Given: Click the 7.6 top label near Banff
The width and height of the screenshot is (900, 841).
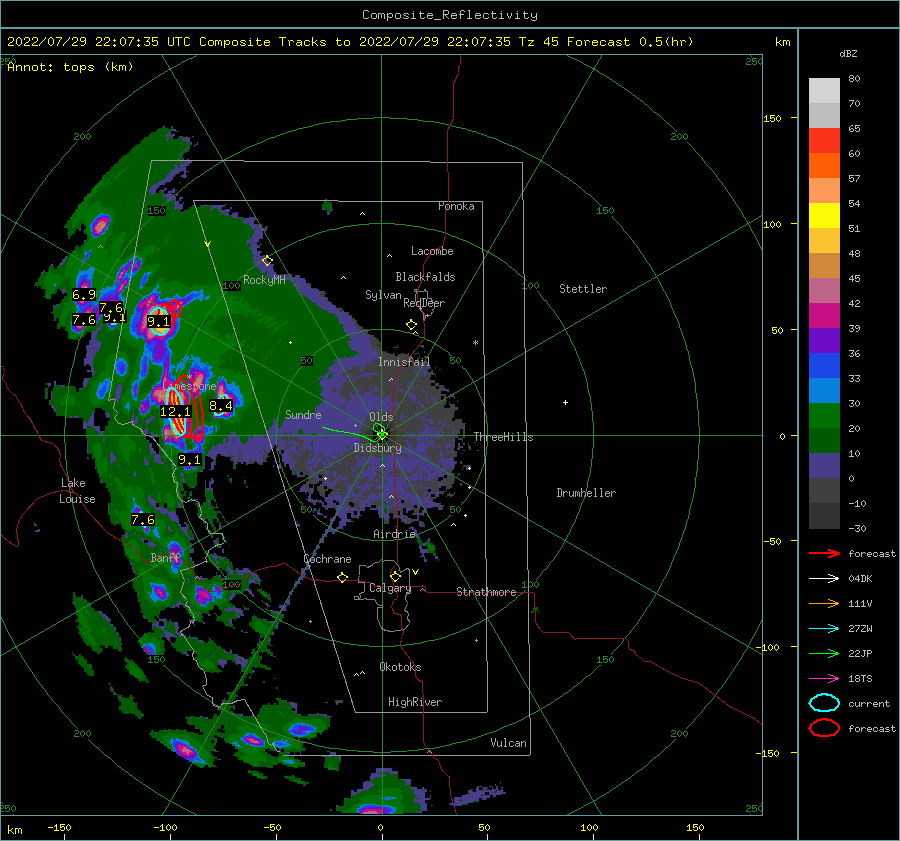Looking at the screenshot, I should pyautogui.click(x=143, y=520).
